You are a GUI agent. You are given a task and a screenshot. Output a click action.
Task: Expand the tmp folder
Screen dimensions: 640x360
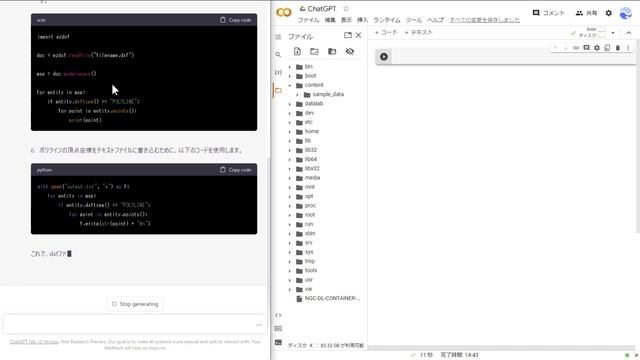[x=290, y=262]
